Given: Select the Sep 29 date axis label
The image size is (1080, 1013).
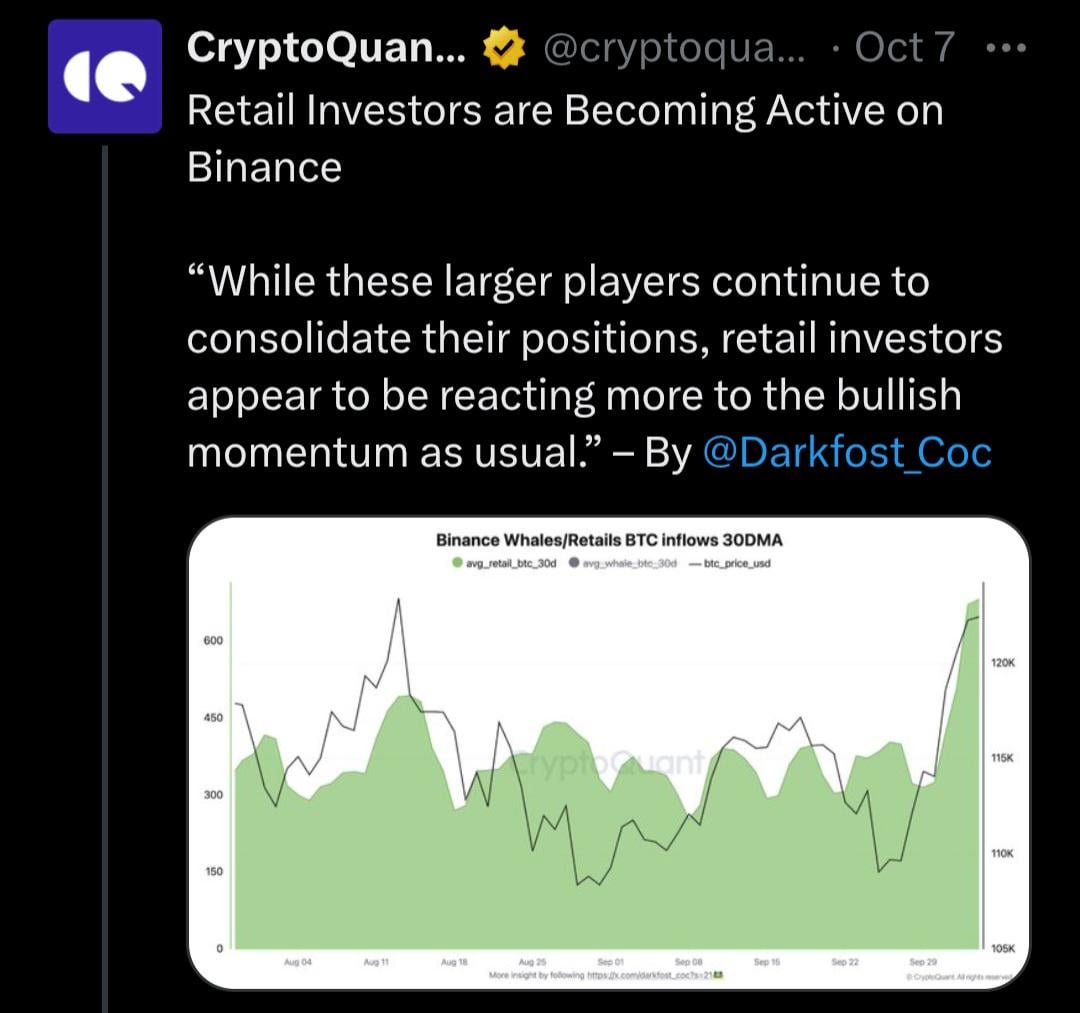Looking at the screenshot, I should (923, 962).
